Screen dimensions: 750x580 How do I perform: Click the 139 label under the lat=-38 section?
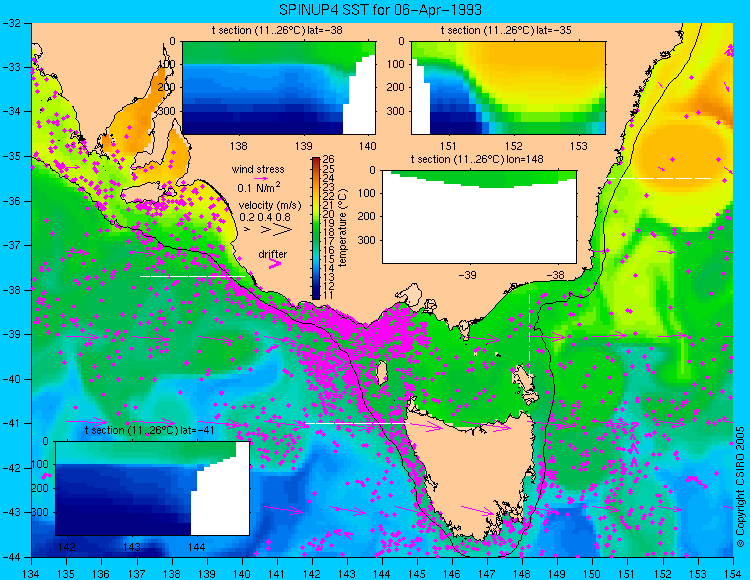tap(303, 145)
